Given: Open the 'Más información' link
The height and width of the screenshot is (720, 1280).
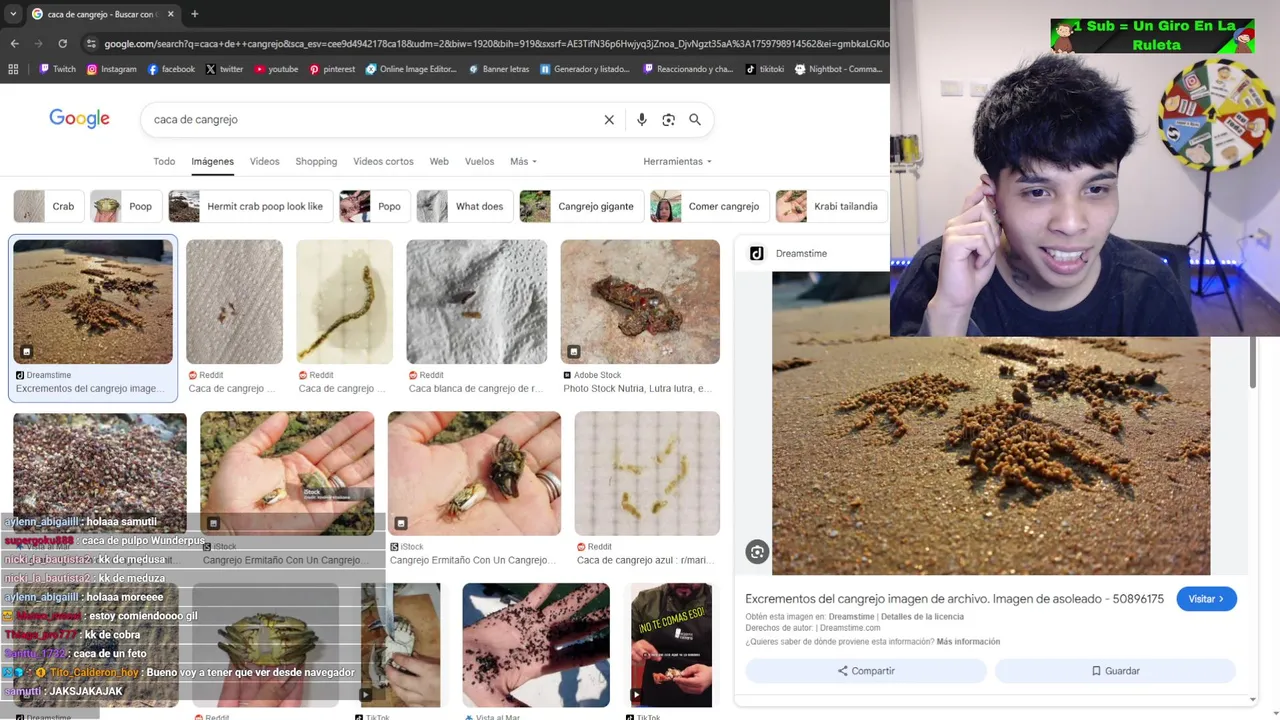Looking at the screenshot, I should pyautogui.click(x=968, y=642).
